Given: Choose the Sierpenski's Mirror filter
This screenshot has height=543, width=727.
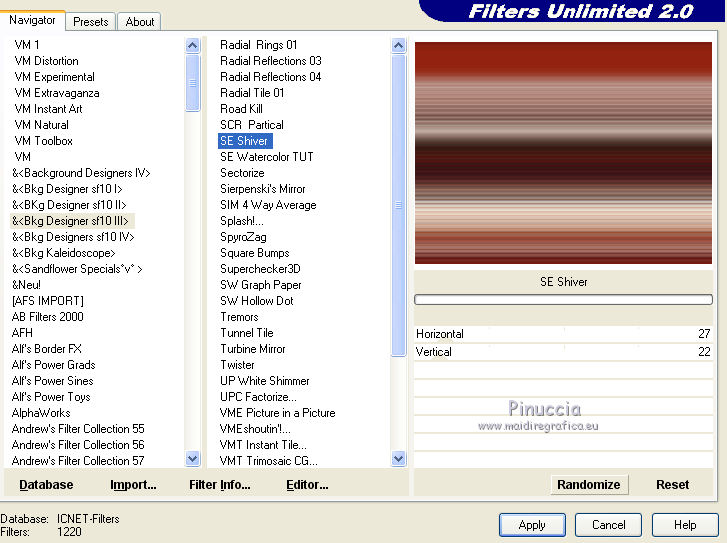Looking at the screenshot, I should 263,189.
